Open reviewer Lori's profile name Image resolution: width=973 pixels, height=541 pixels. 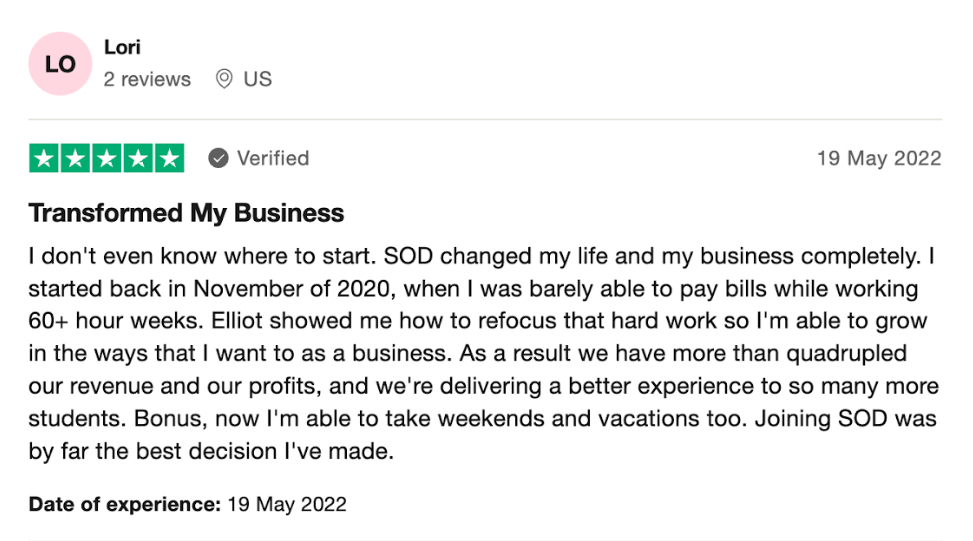(x=122, y=47)
